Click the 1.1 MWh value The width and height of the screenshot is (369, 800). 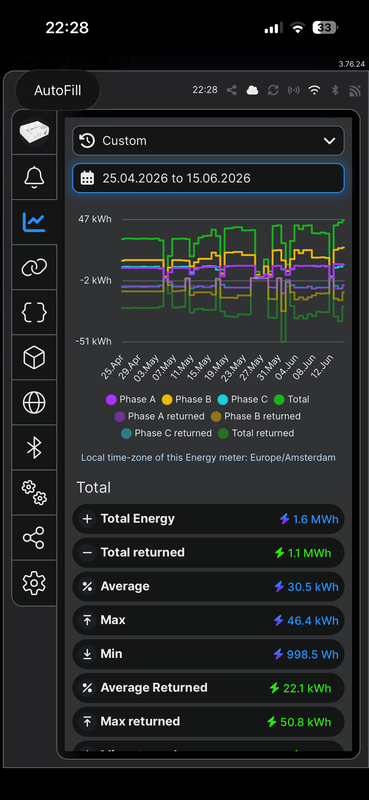click(310, 553)
